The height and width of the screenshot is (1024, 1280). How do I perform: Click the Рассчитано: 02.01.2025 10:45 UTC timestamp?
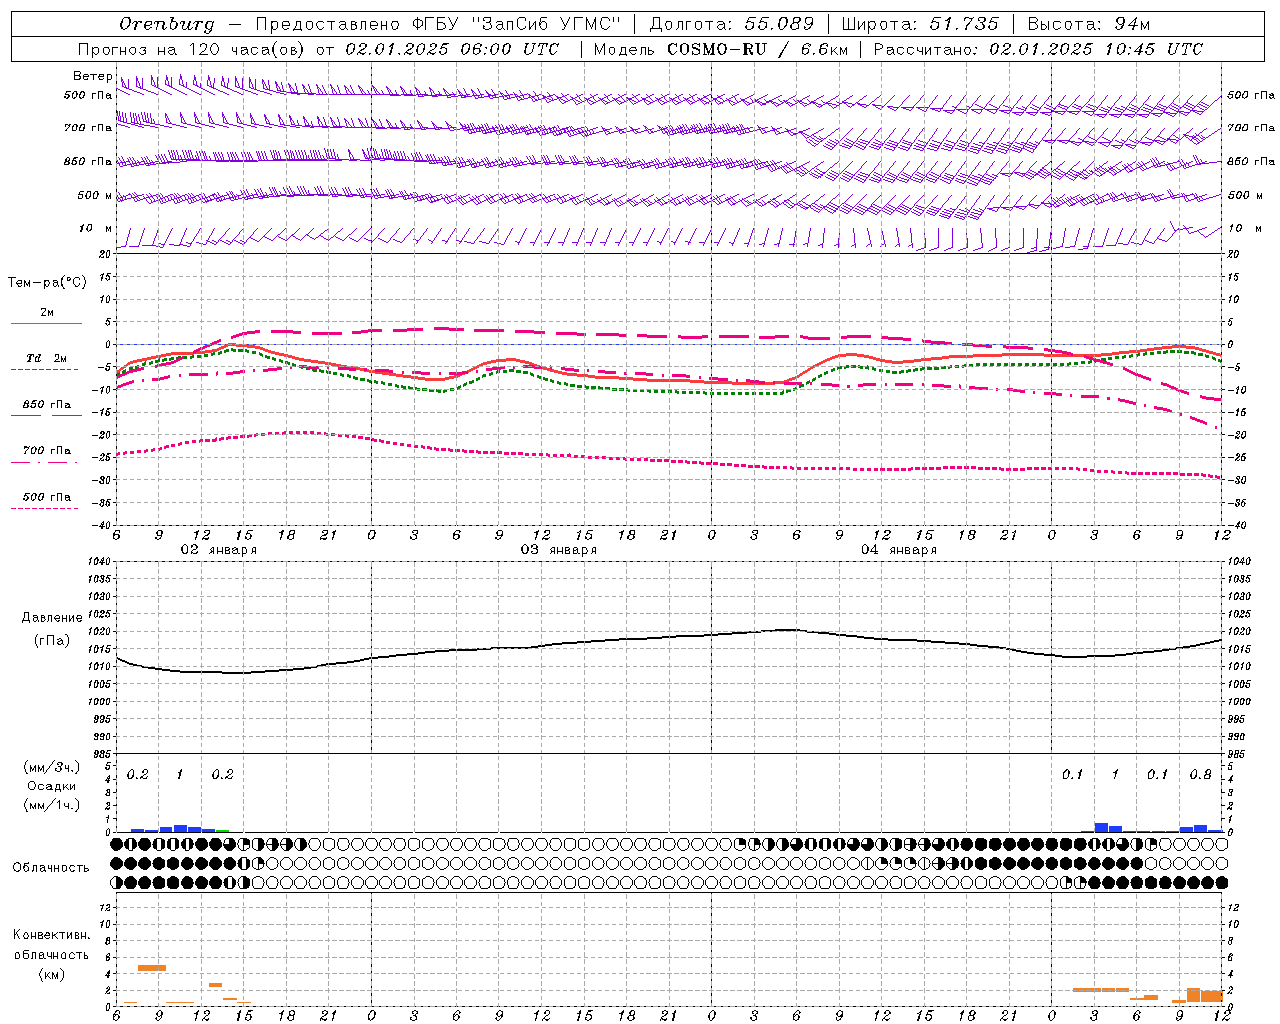[x=1039, y=49]
